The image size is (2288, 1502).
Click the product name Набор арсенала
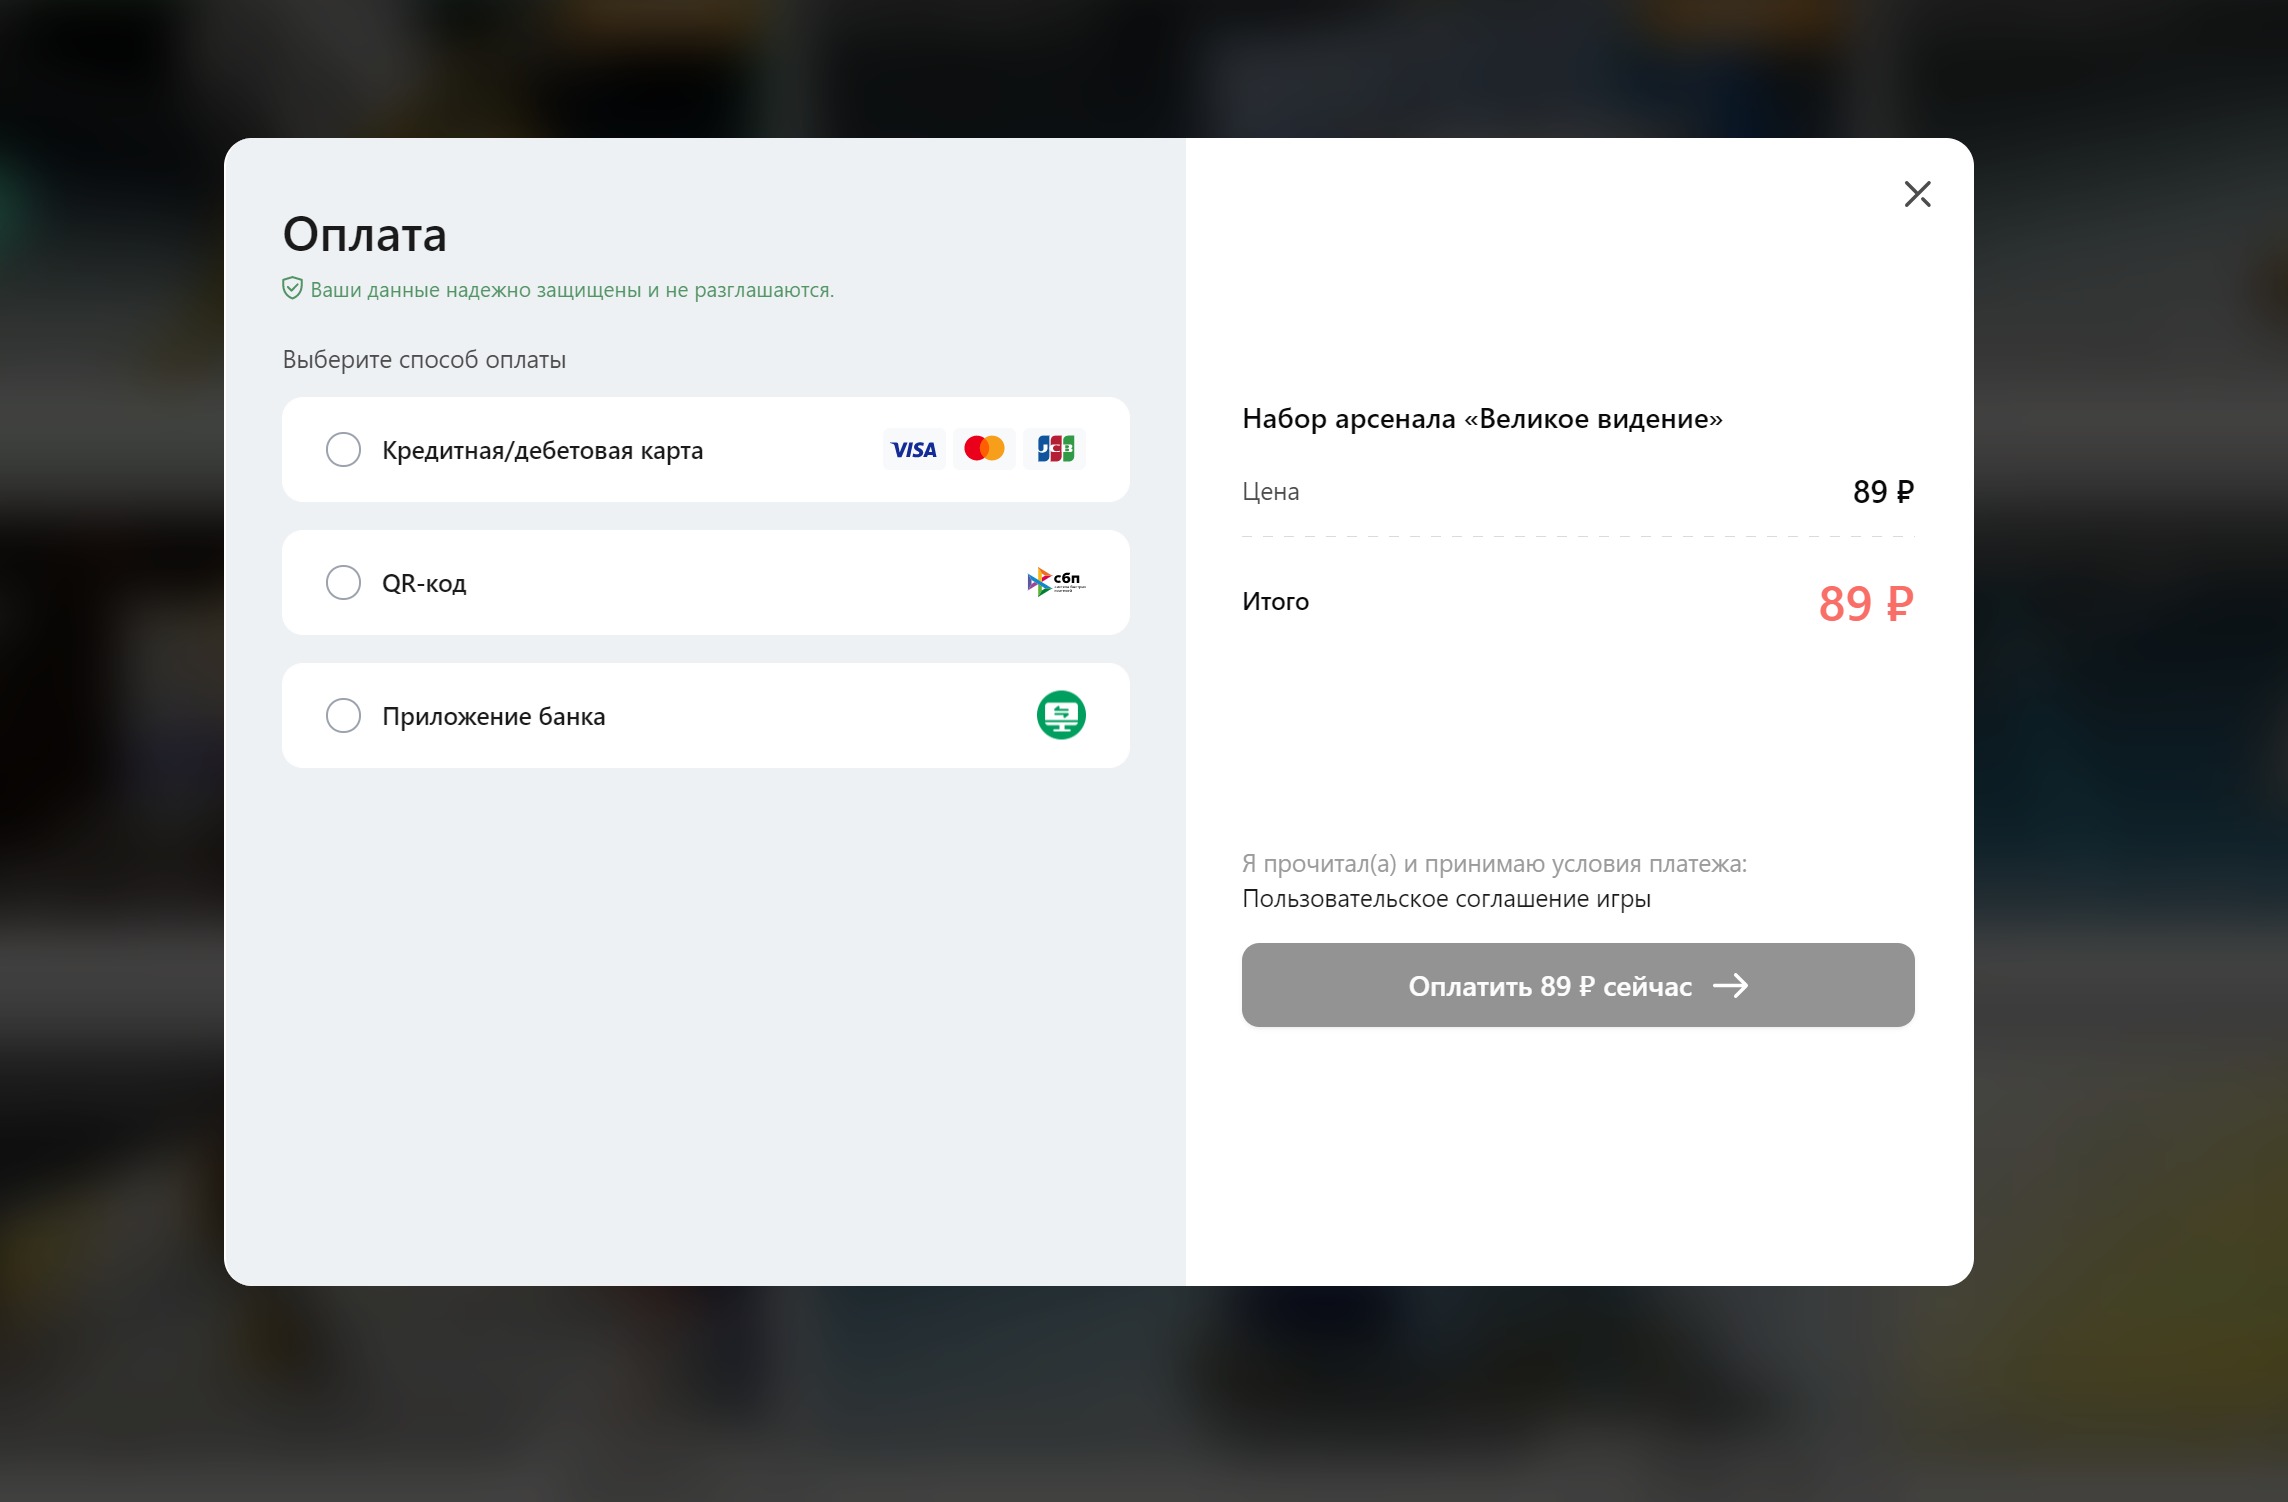[1482, 419]
